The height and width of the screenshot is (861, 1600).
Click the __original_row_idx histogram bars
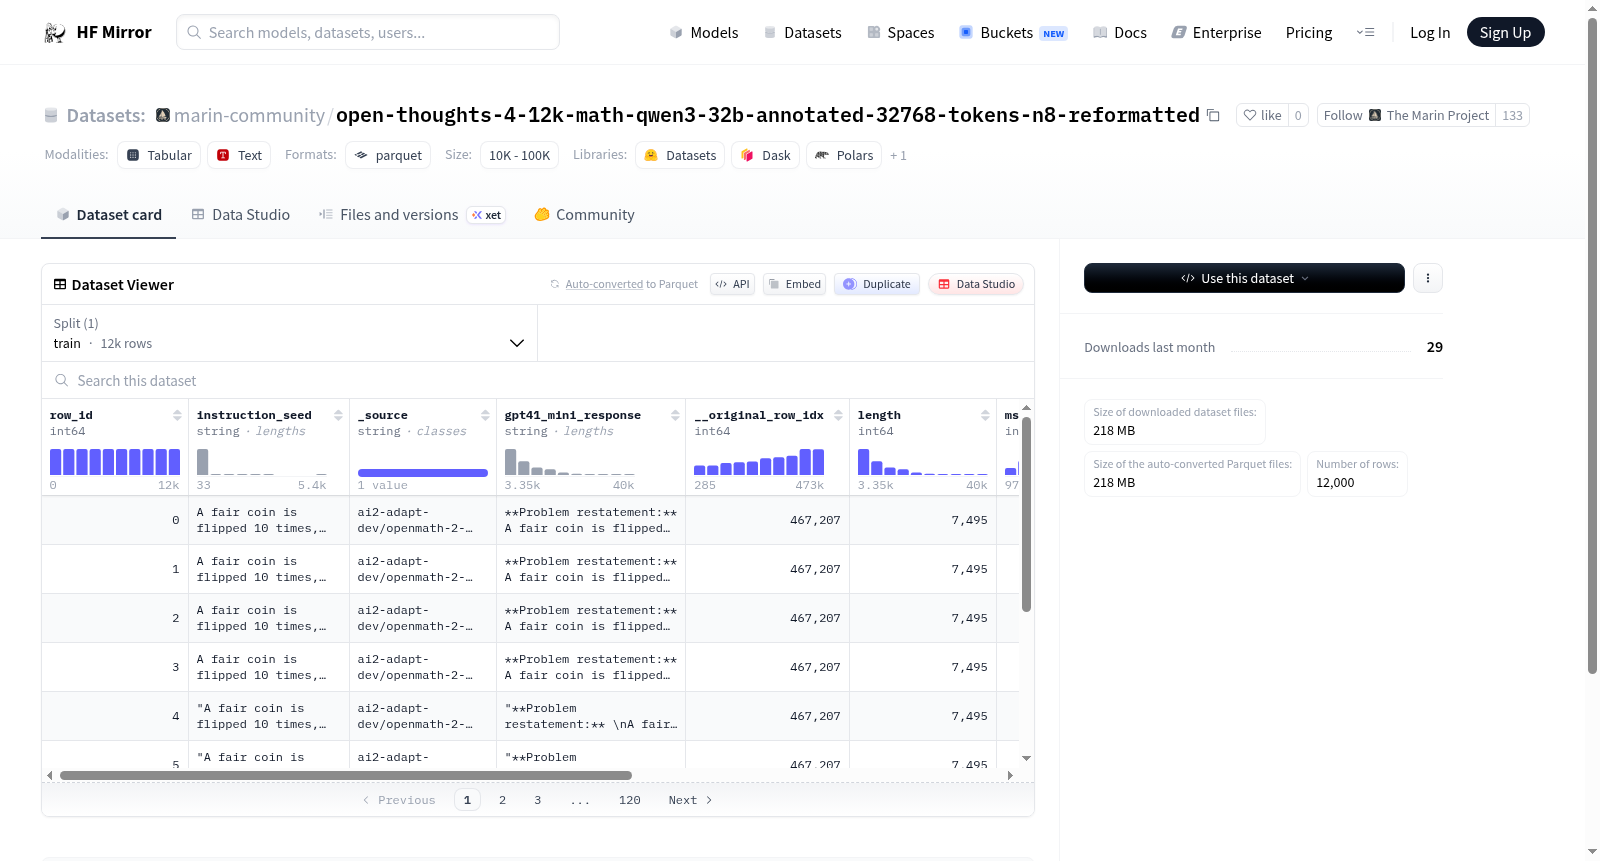[x=759, y=462]
